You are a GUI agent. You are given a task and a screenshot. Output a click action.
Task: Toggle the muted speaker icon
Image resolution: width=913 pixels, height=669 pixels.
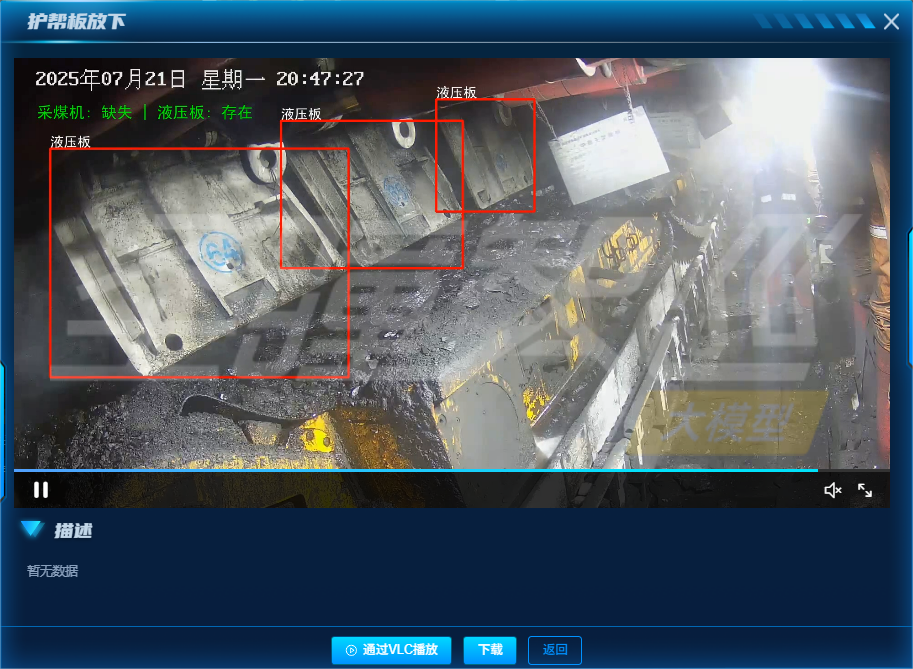(x=832, y=490)
